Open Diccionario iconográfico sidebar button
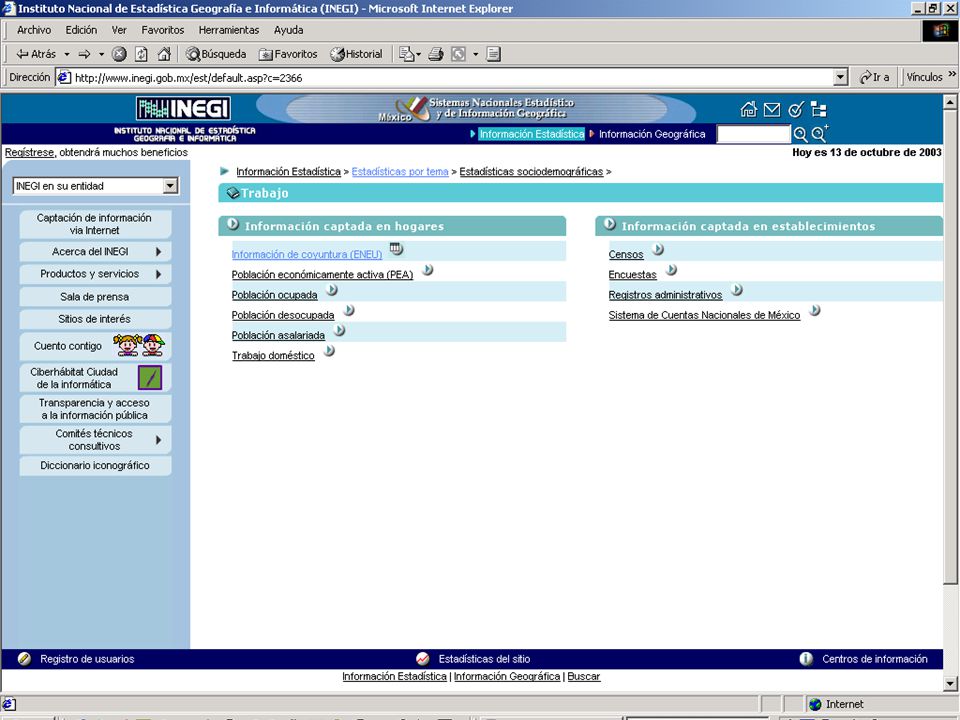Image resolution: width=960 pixels, height=720 pixels. point(95,465)
